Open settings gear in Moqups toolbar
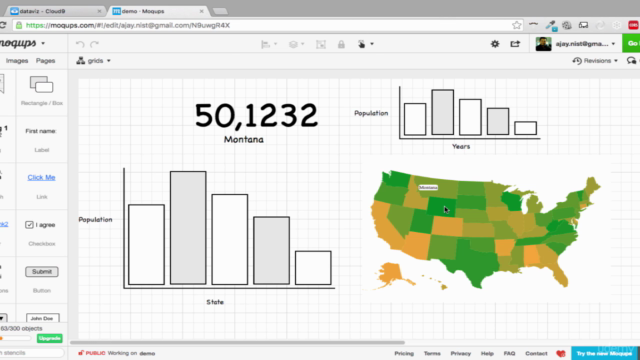The image size is (640, 360). pyautogui.click(x=495, y=44)
